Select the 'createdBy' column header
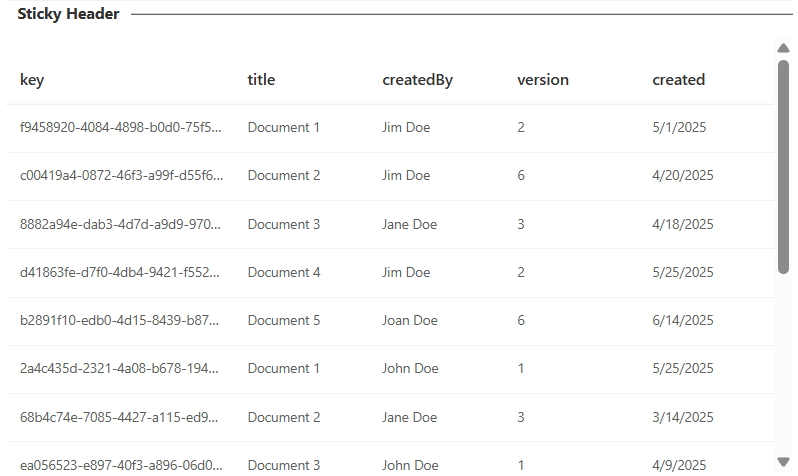 click(417, 80)
